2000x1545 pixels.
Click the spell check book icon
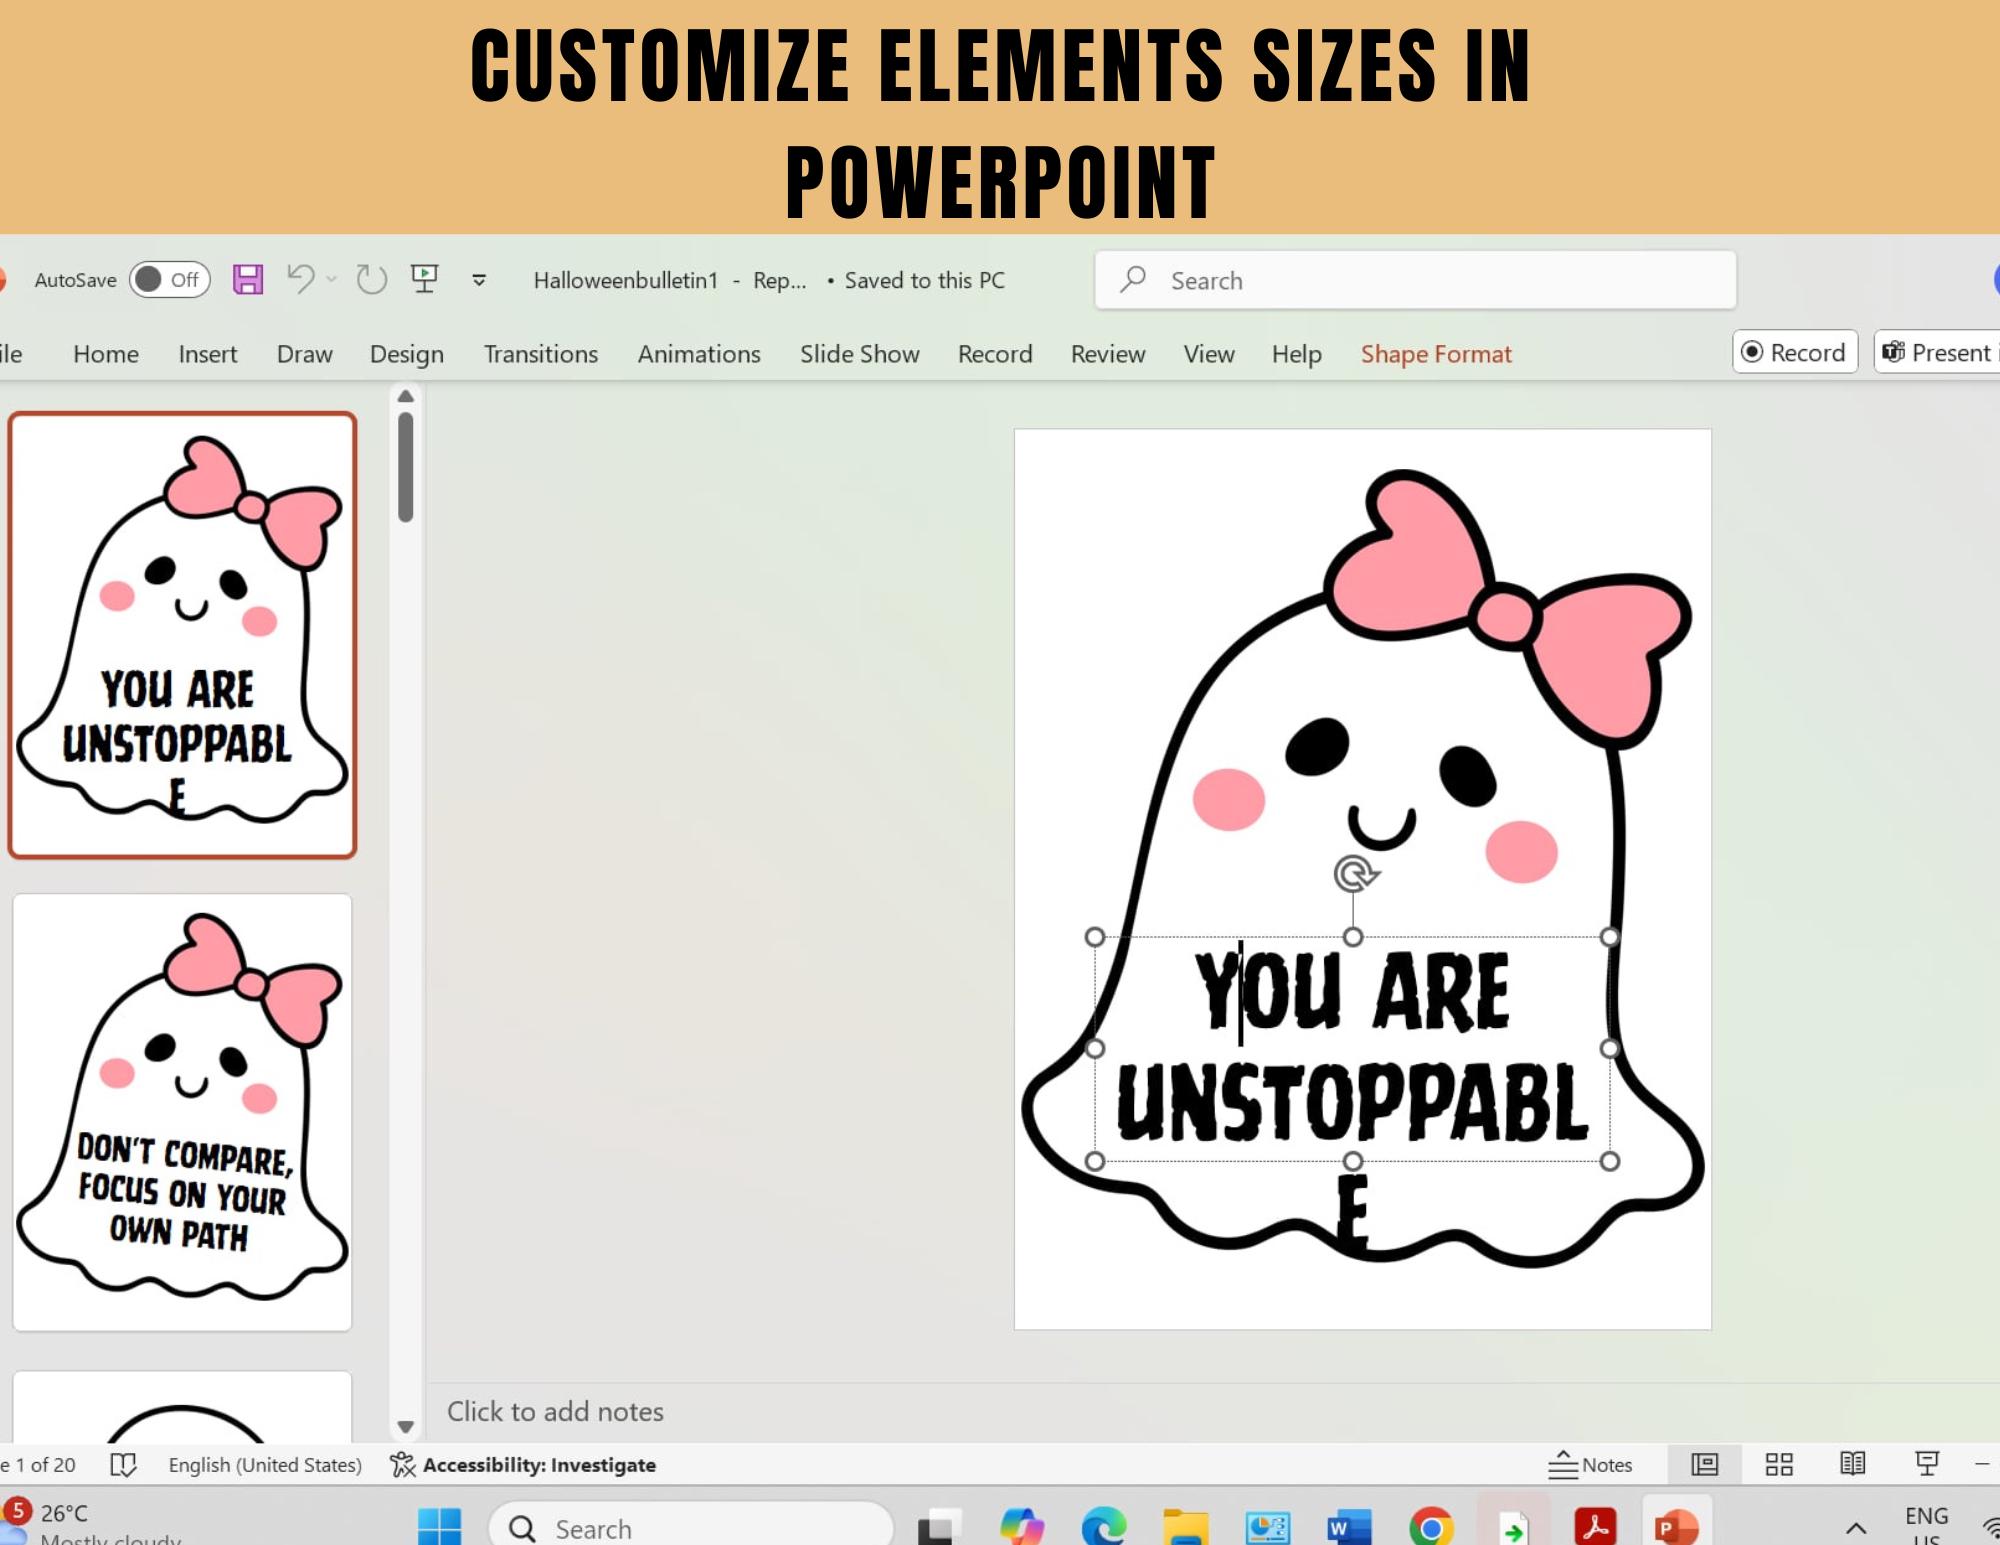tap(123, 1465)
